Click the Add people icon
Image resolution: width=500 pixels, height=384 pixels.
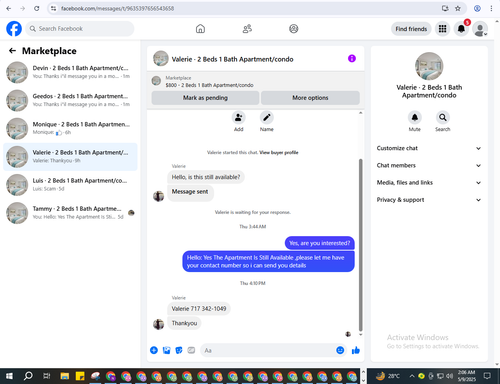239,117
